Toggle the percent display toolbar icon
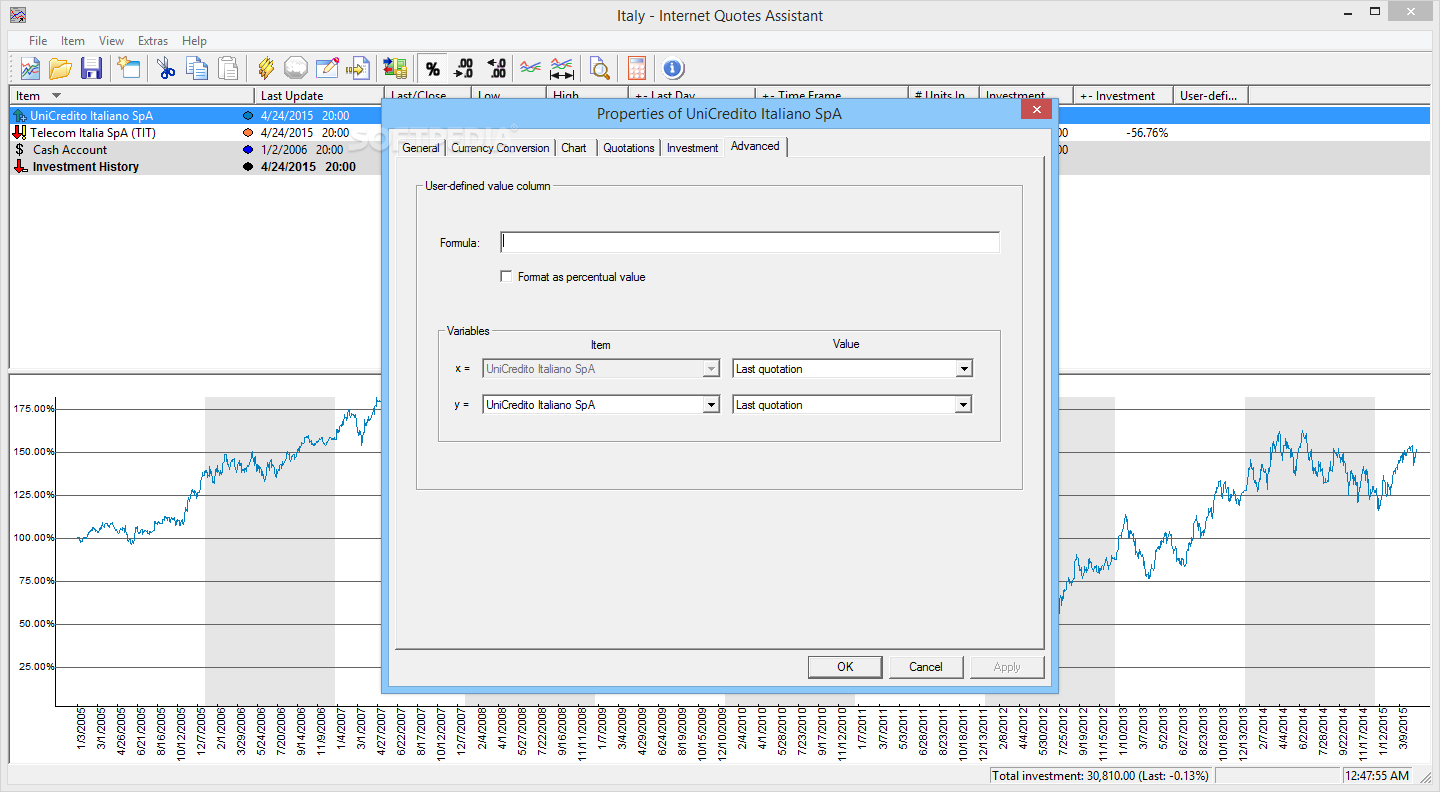The image size is (1440, 792). 432,68
